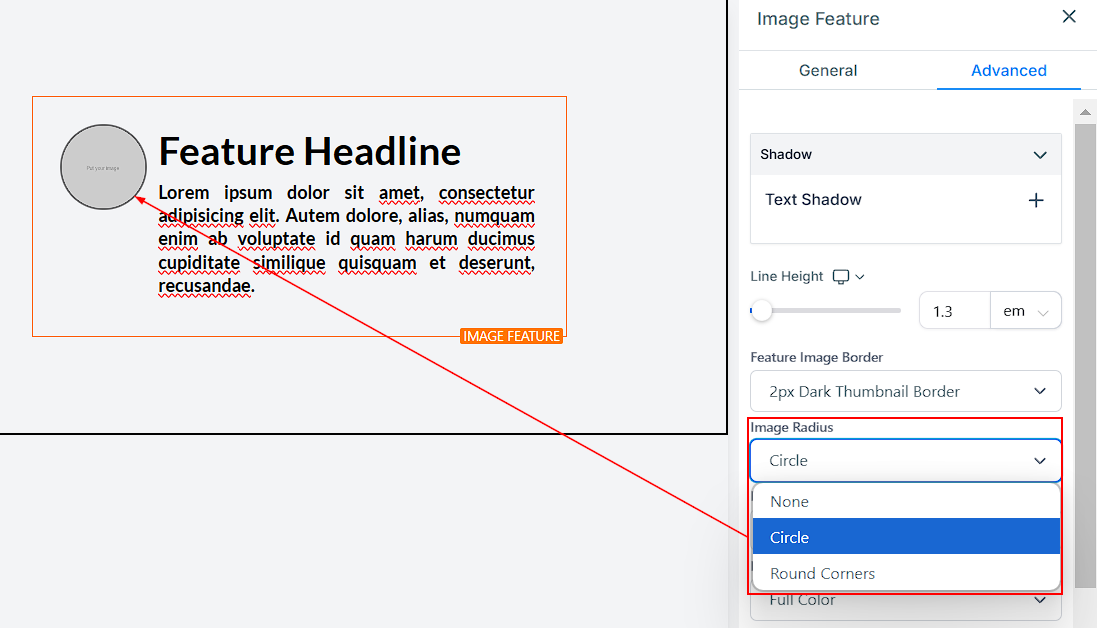Click the circular image placeholder
1097x628 pixels.
(103, 167)
